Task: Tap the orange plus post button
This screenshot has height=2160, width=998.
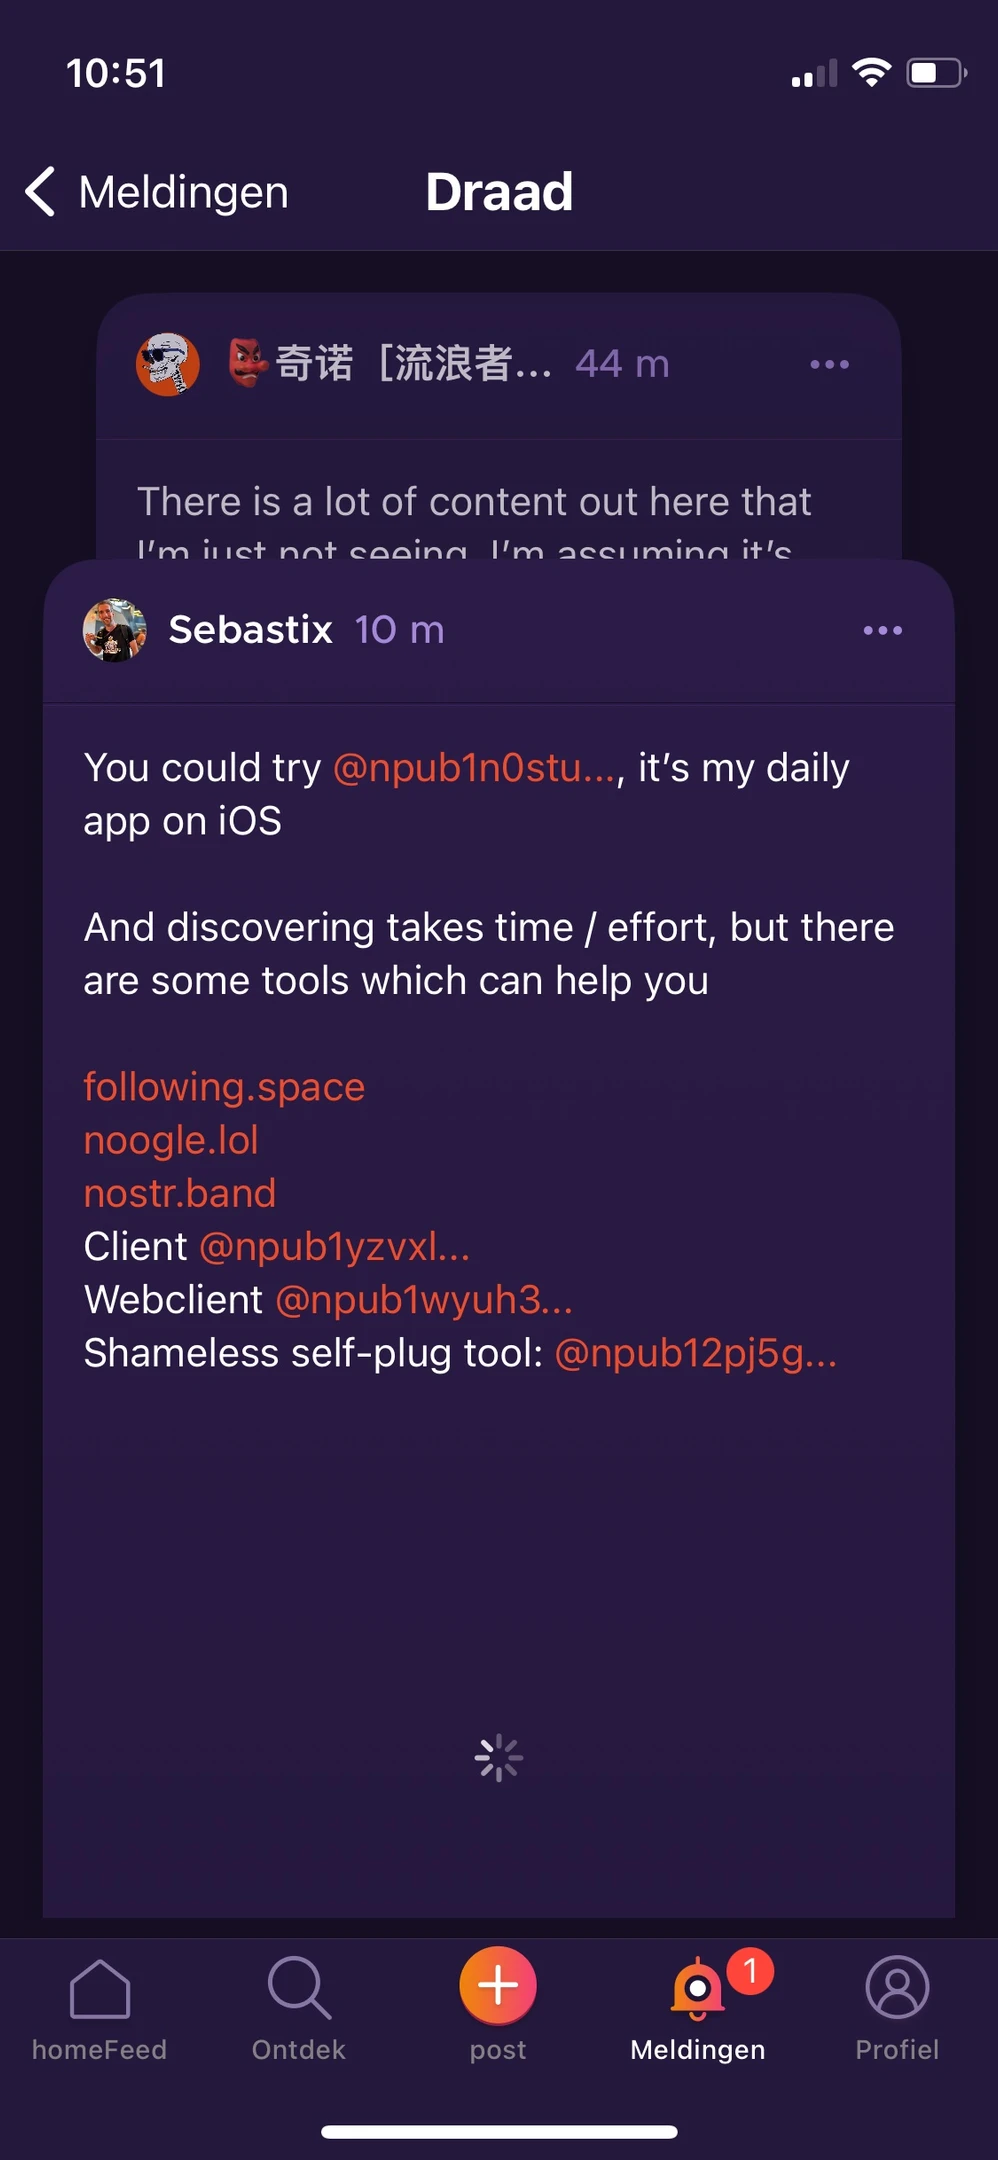Action: [498, 1985]
